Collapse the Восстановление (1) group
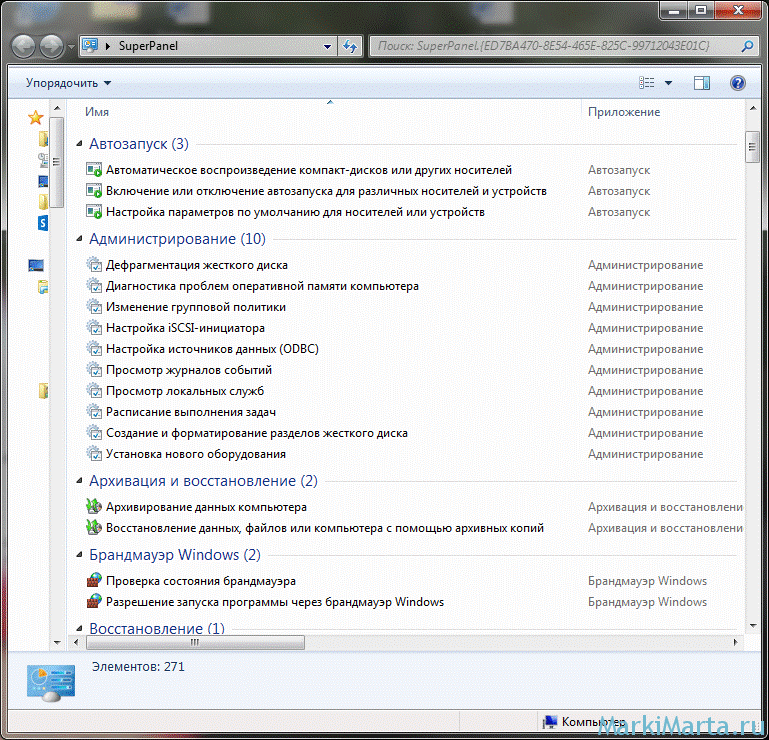 click(x=79, y=628)
